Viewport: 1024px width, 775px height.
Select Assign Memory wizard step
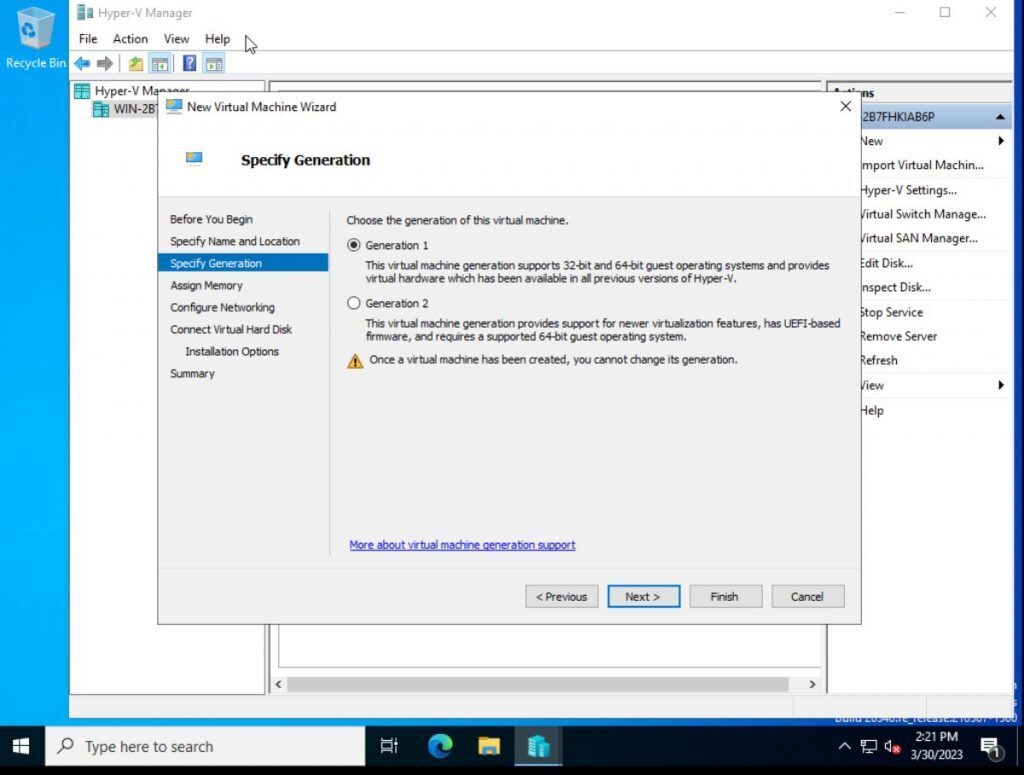point(207,285)
